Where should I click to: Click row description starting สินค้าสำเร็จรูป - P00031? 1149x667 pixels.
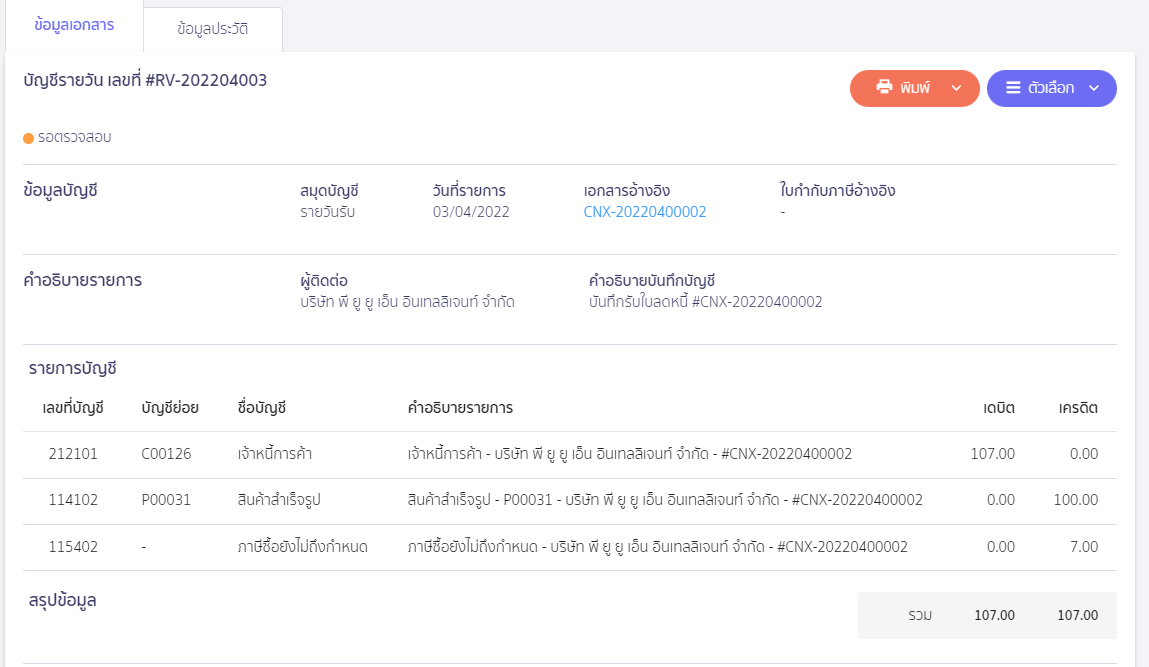tap(665, 500)
